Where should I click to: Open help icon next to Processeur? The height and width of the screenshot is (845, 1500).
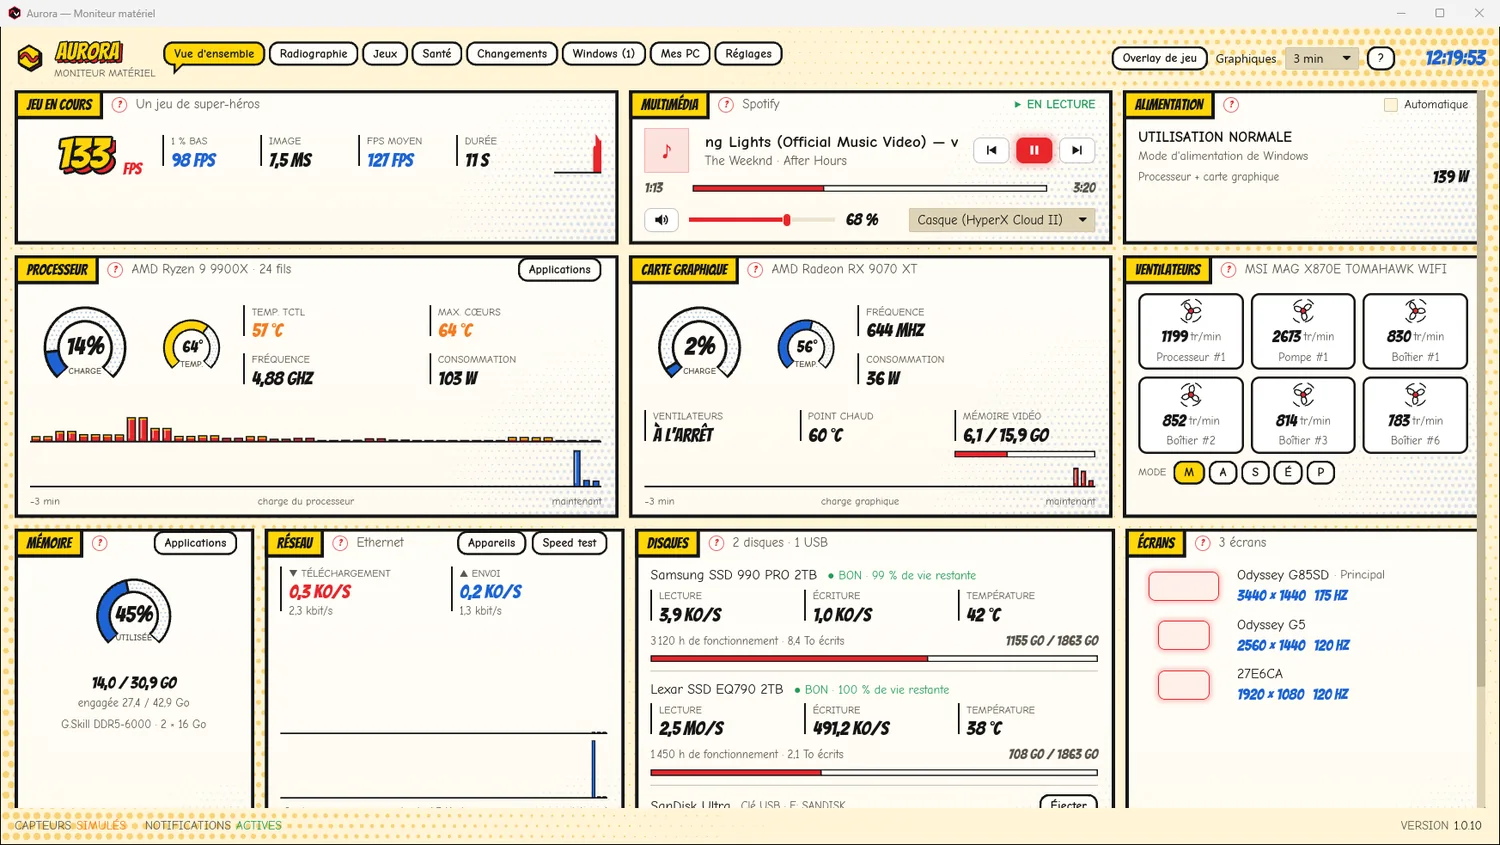(115, 270)
